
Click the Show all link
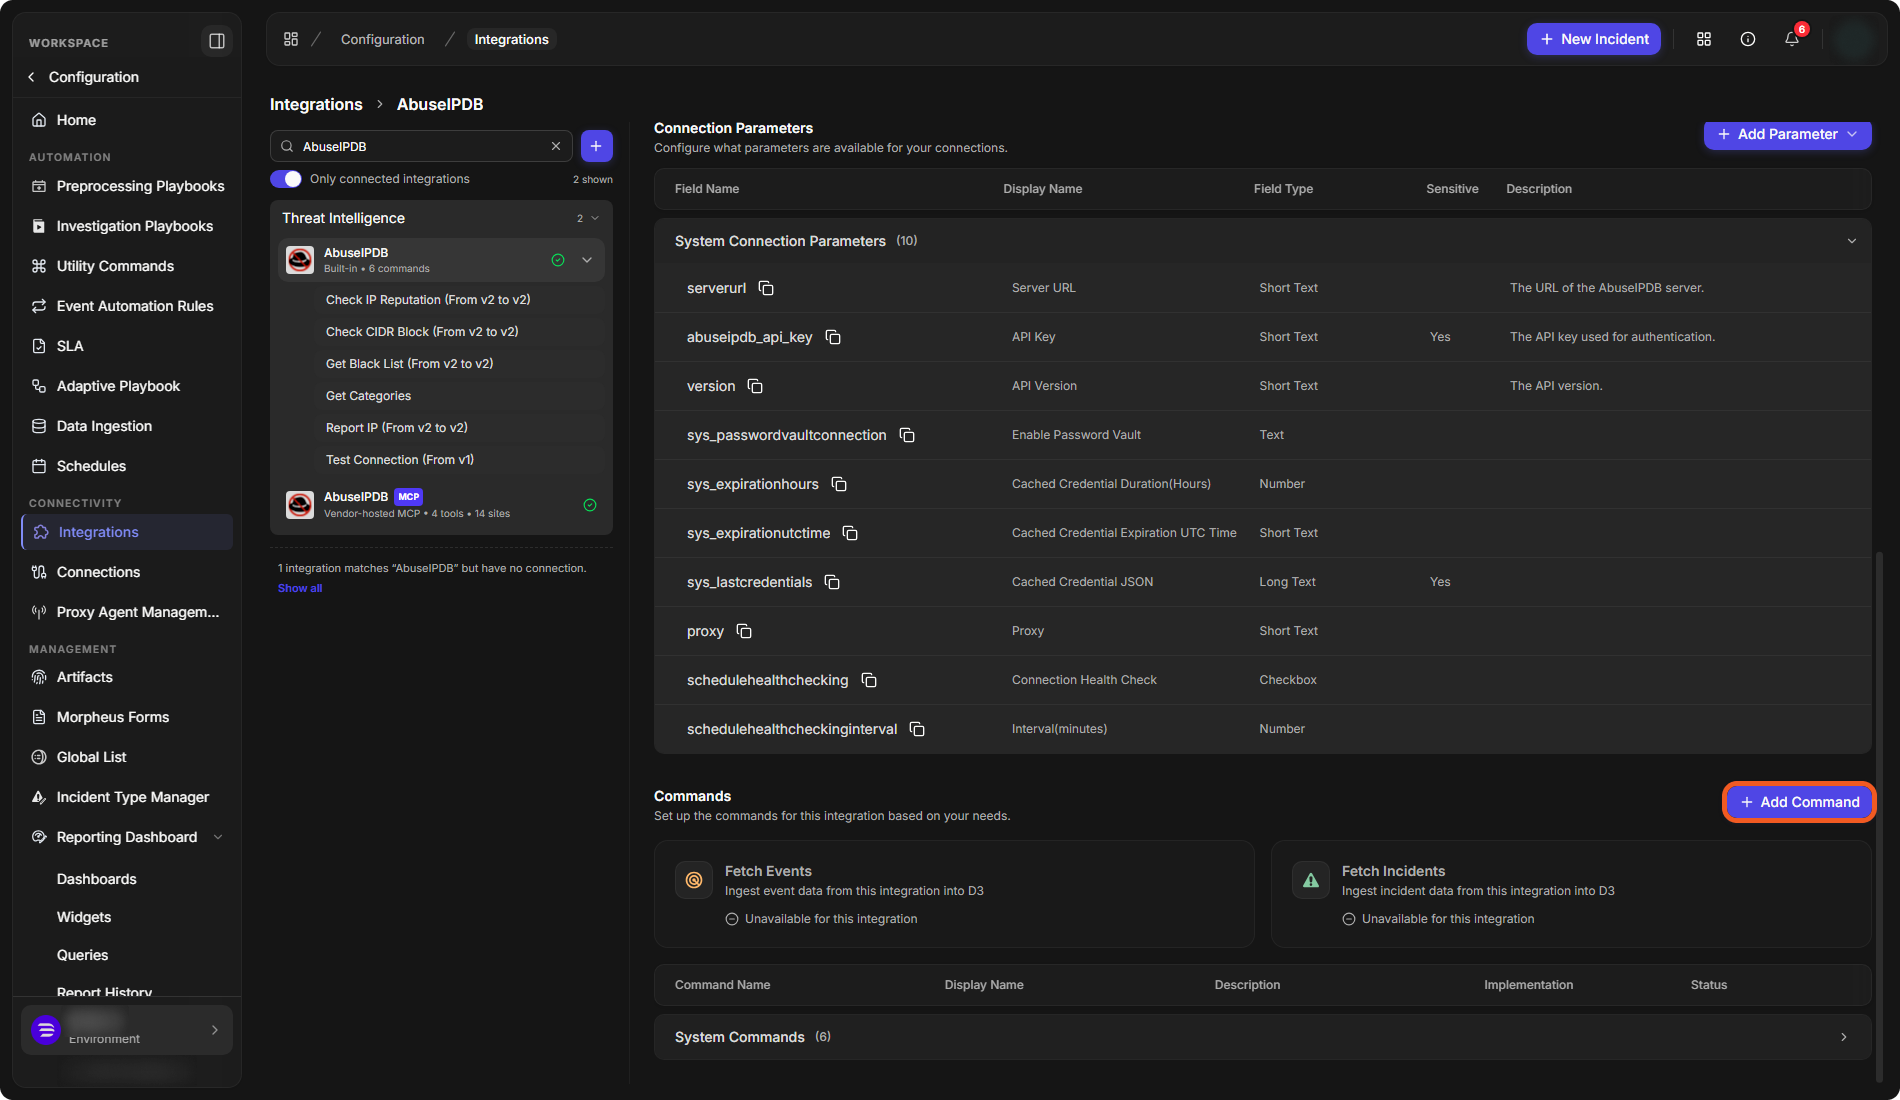click(300, 588)
